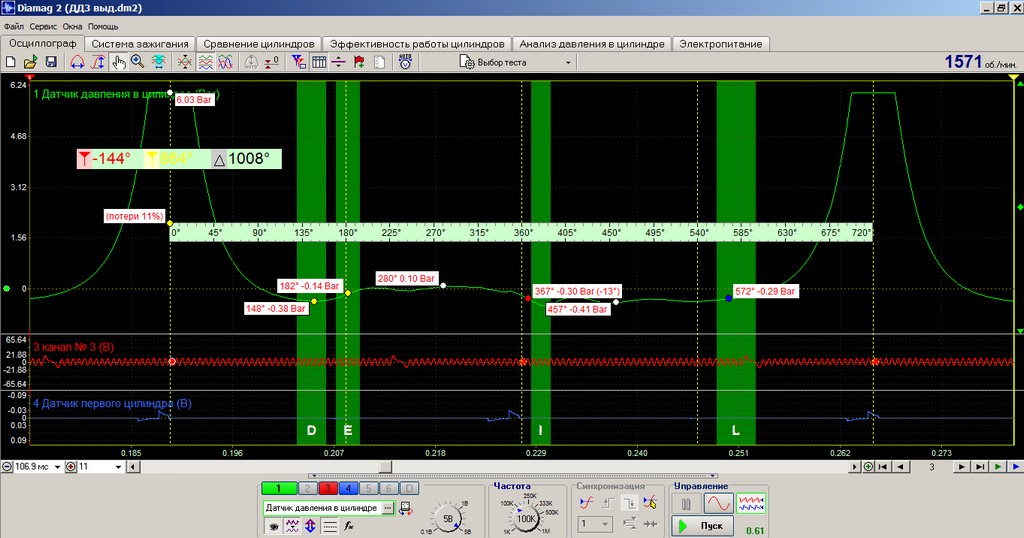
Task: Click the Пуск start button
Action: (703, 526)
